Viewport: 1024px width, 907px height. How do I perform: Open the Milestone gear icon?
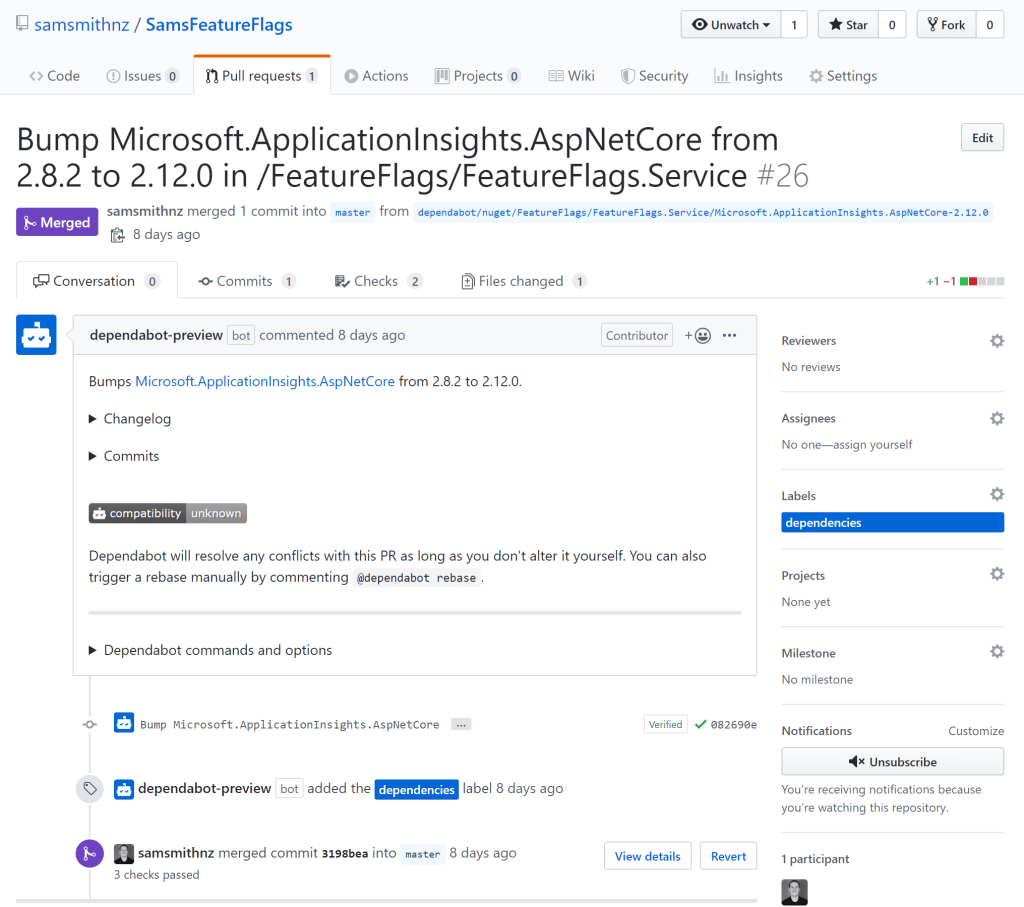click(996, 651)
